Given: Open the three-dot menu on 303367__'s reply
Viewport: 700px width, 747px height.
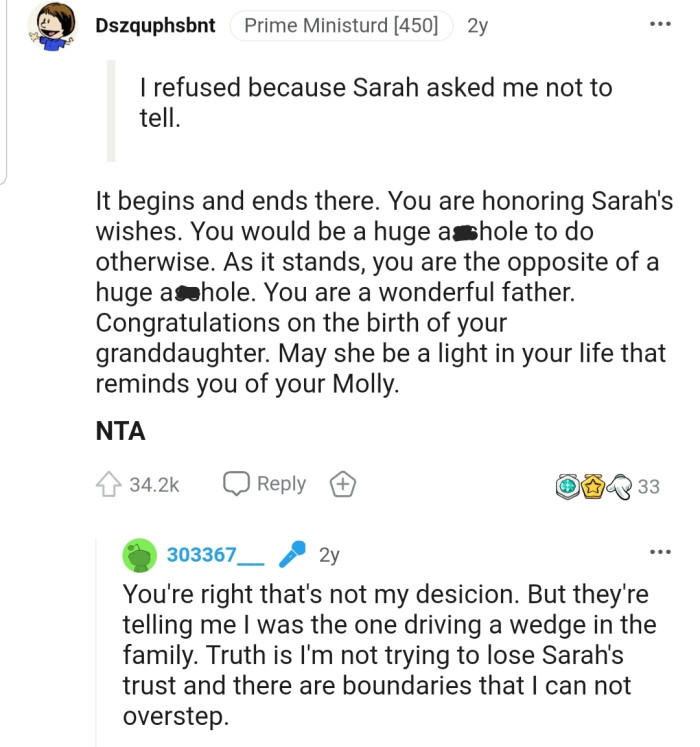Looking at the screenshot, I should point(659,552).
